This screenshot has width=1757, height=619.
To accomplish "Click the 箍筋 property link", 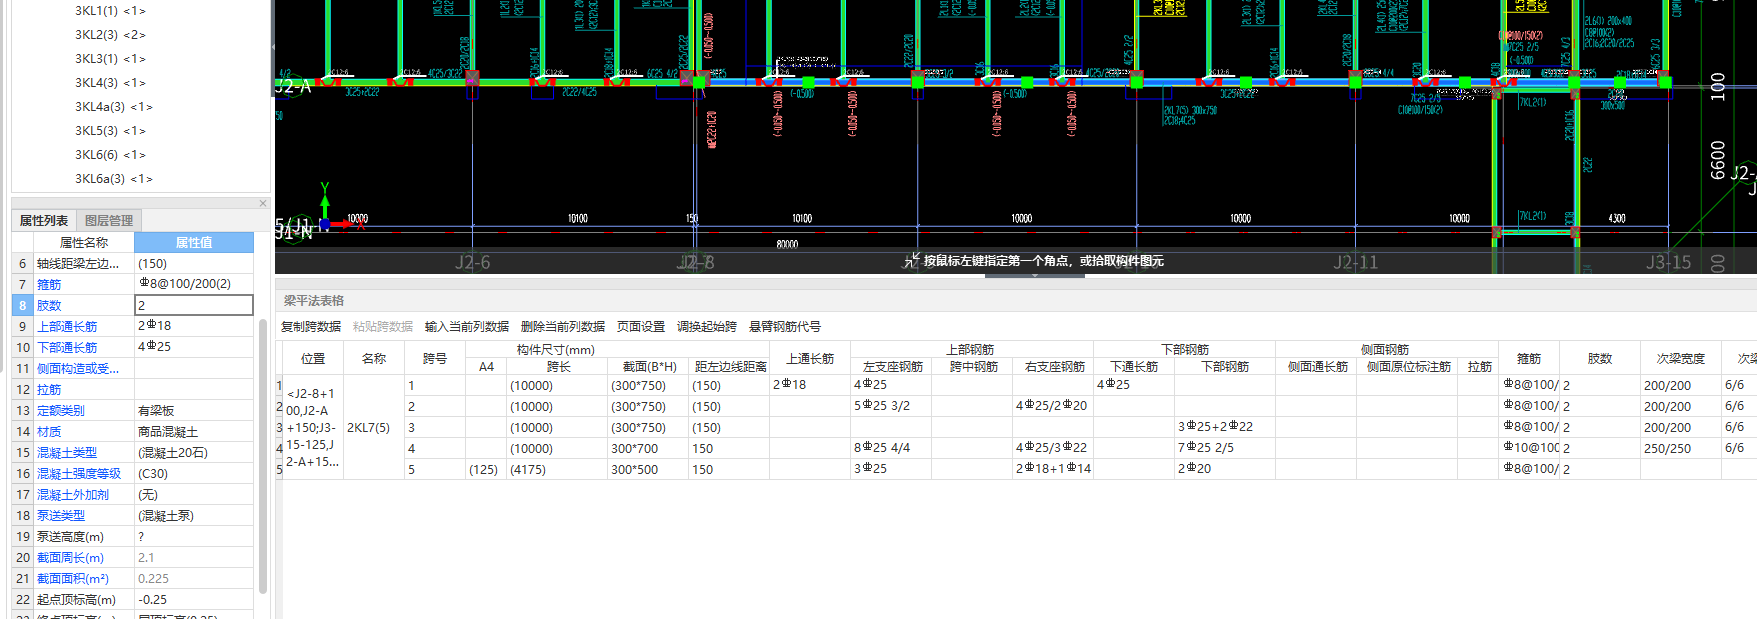I will pyautogui.click(x=49, y=285).
